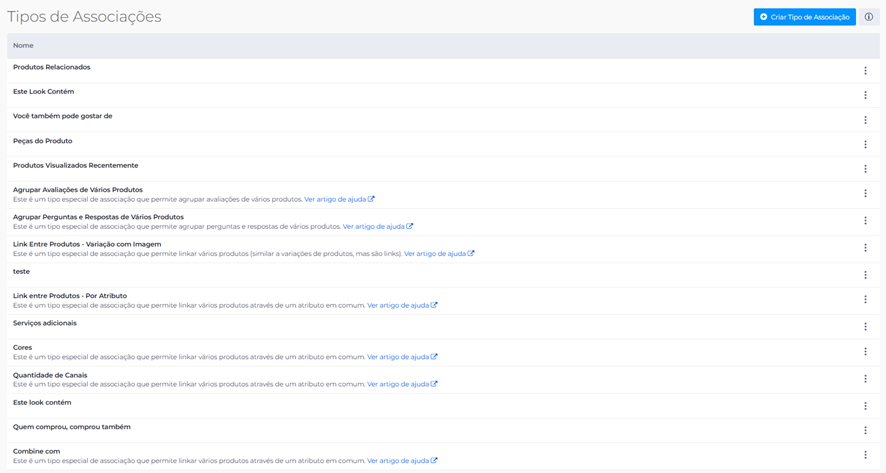Viewport: 886px width, 473px height.
Task: Select Combine com name text
Action: tap(37, 451)
